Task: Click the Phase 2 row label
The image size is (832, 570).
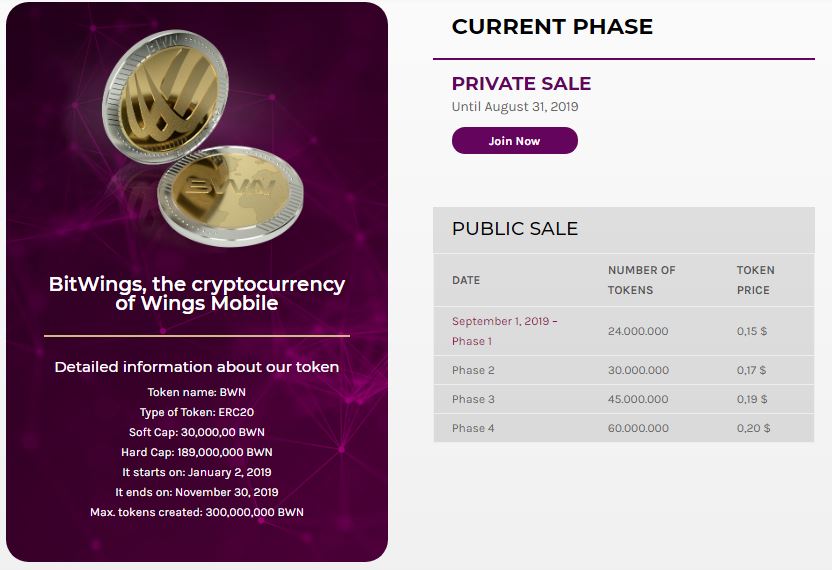Action: click(x=473, y=370)
